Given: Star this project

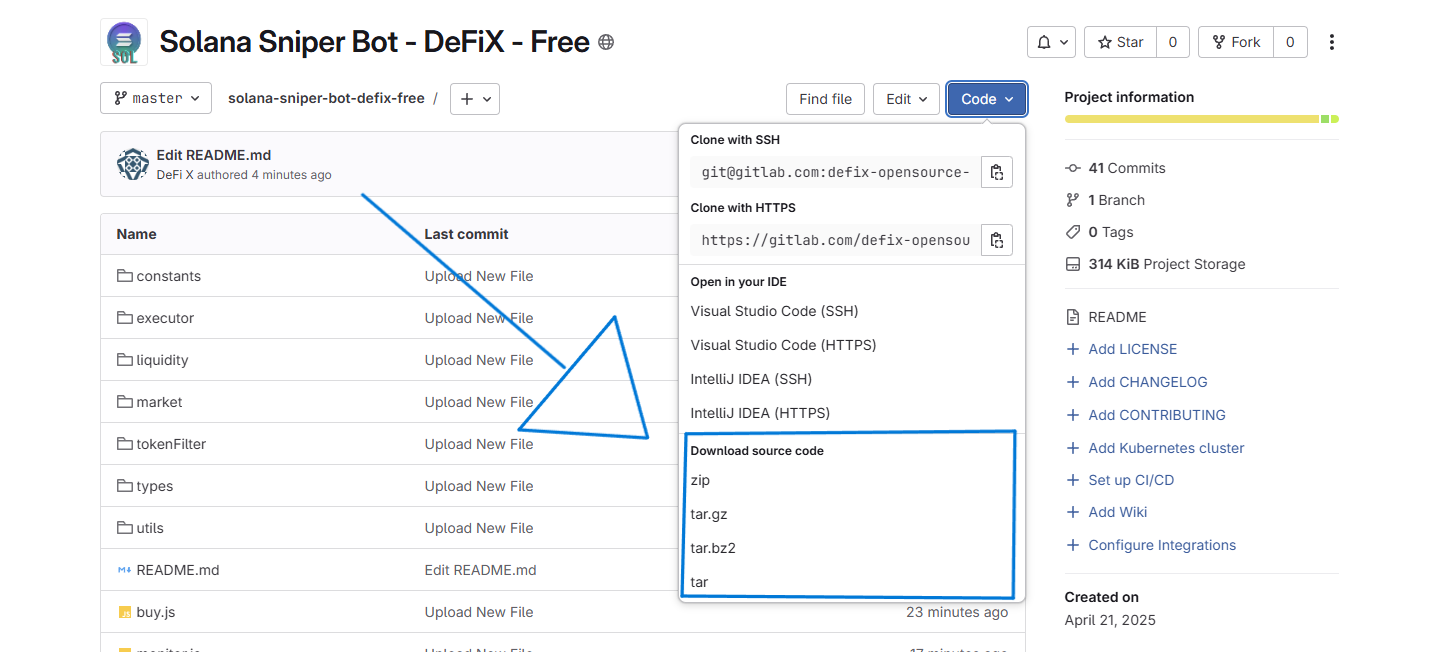Looking at the screenshot, I should [1120, 42].
